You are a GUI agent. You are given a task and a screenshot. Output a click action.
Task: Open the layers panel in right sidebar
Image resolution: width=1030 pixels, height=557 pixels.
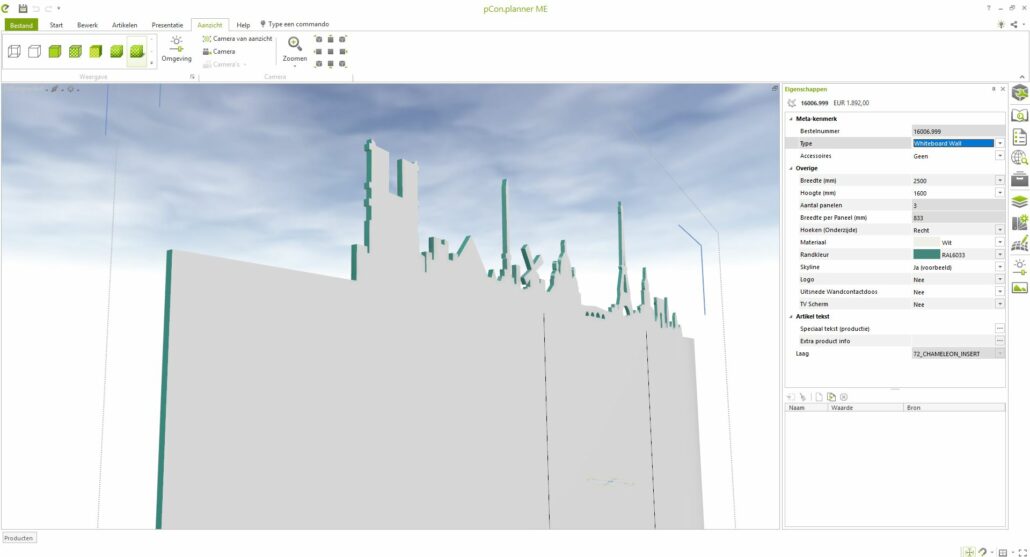tap(1019, 201)
